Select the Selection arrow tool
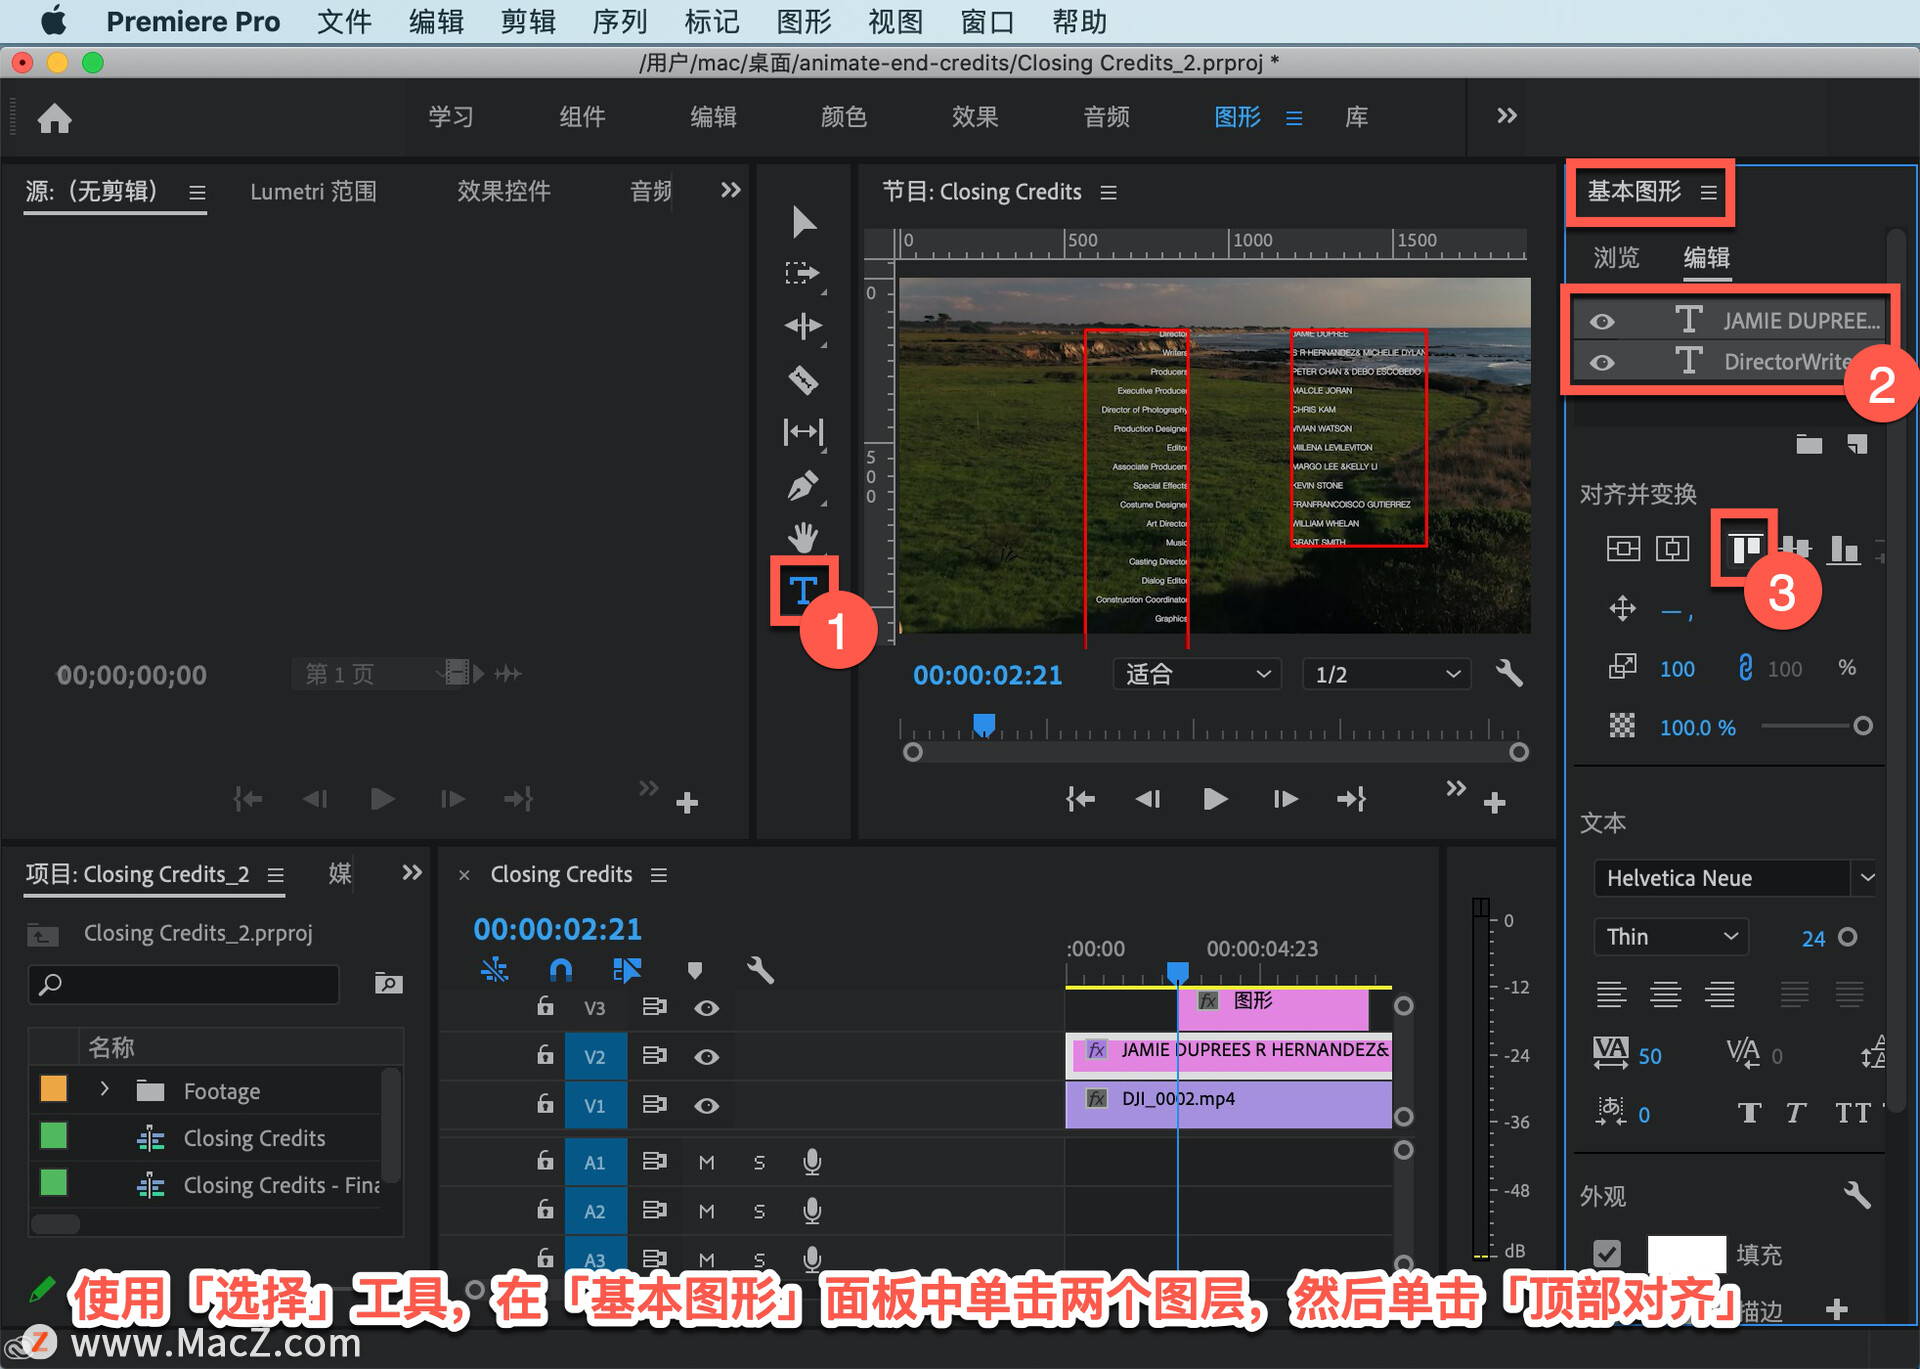Image resolution: width=1920 pixels, height=1369 pixels. coord(802,222)
